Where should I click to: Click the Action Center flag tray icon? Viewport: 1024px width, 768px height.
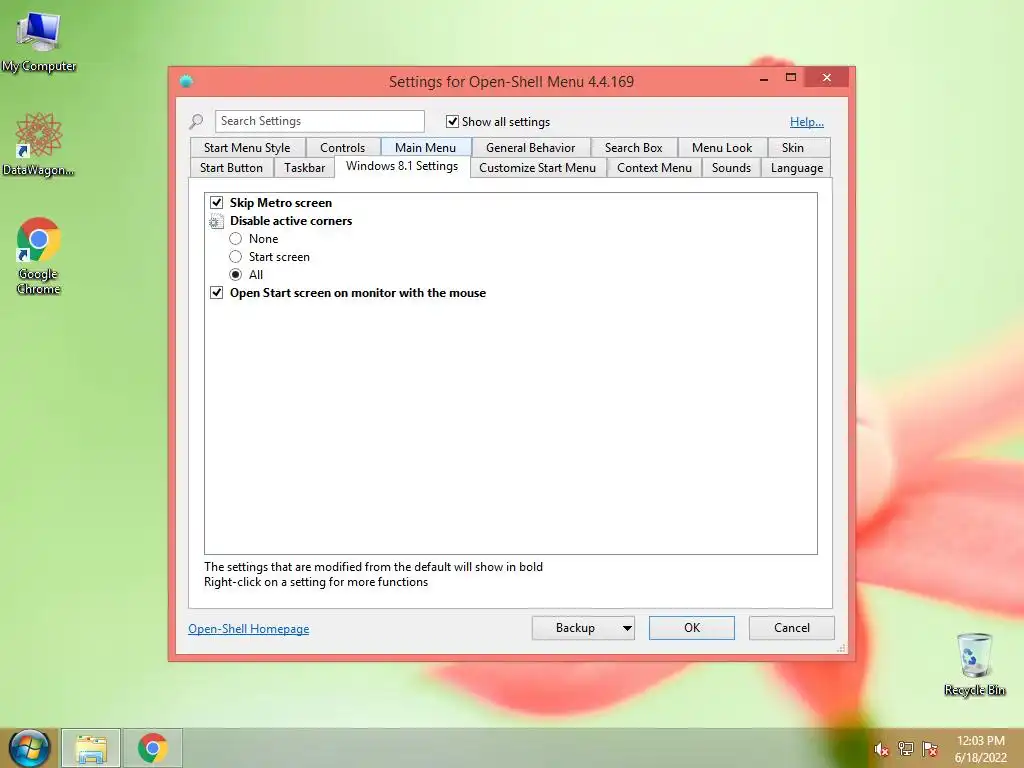coord(930,749)
